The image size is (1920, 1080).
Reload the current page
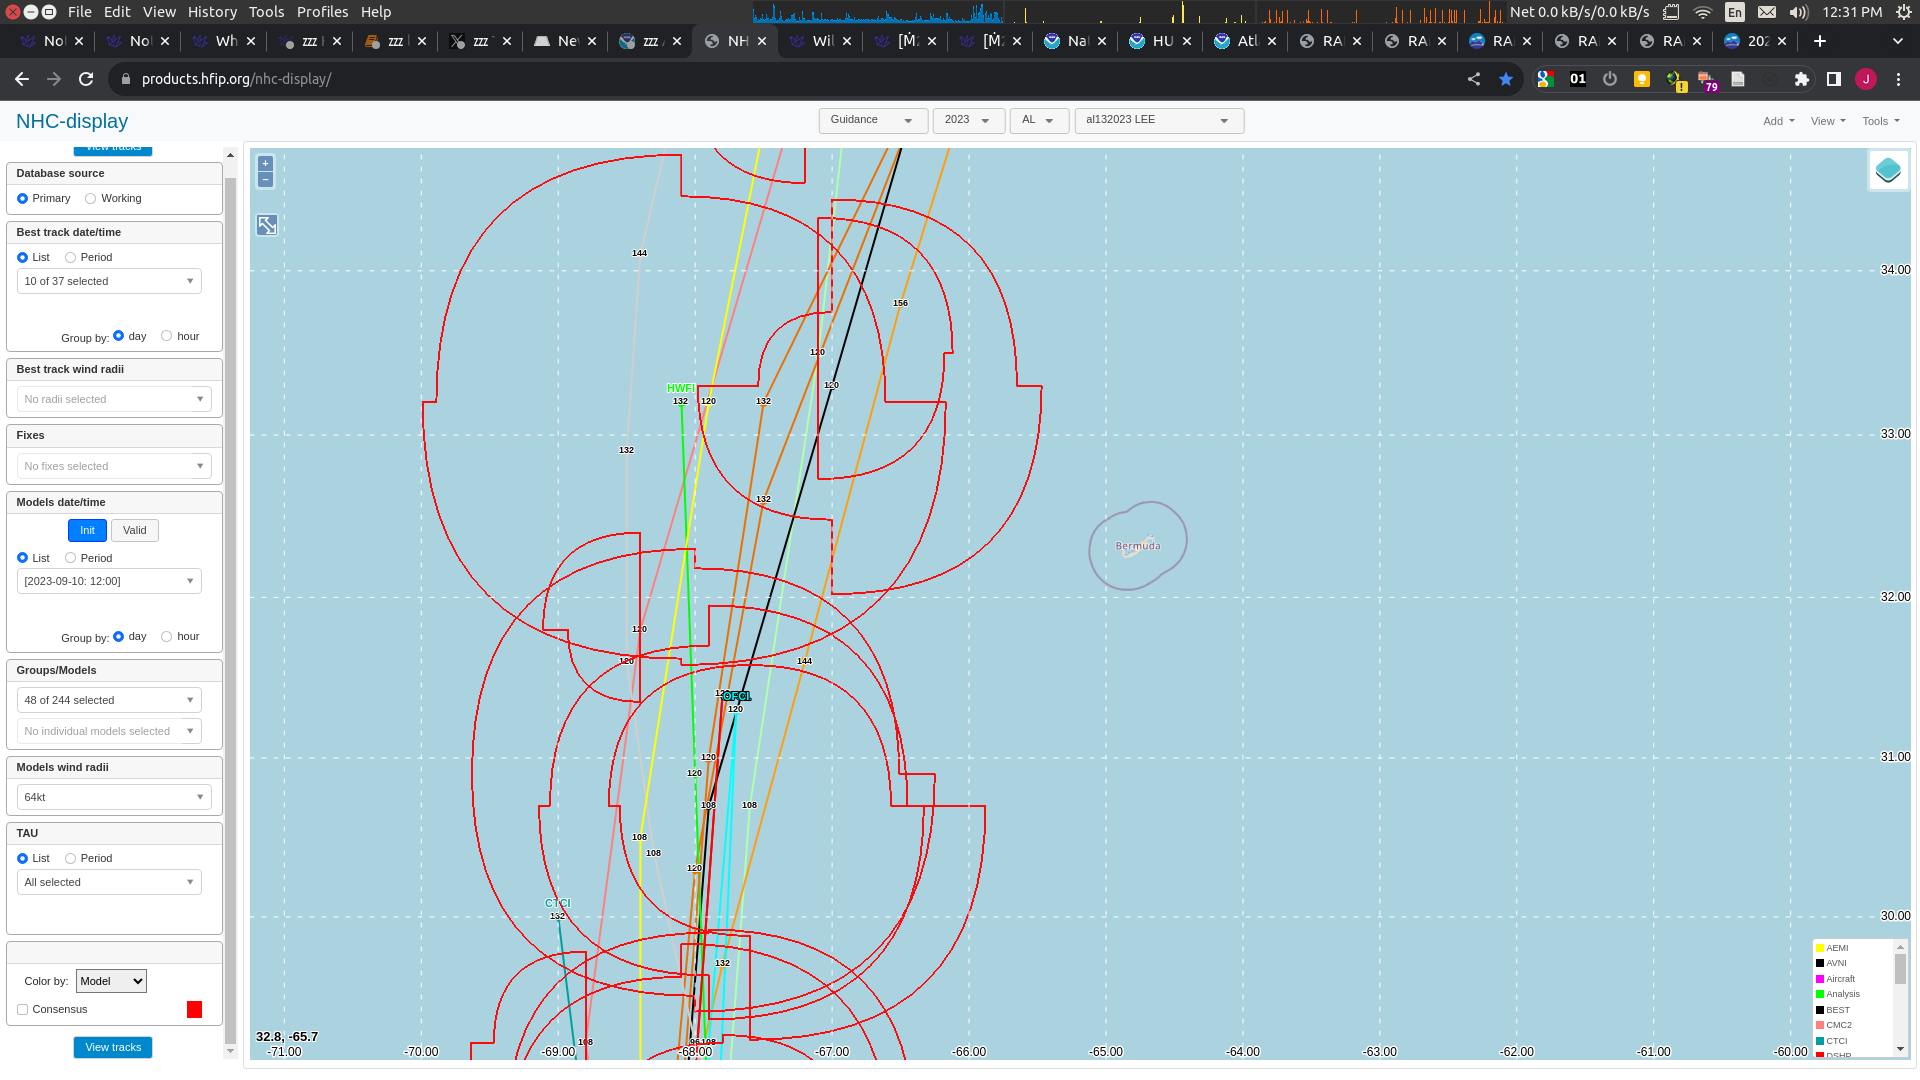86,79
